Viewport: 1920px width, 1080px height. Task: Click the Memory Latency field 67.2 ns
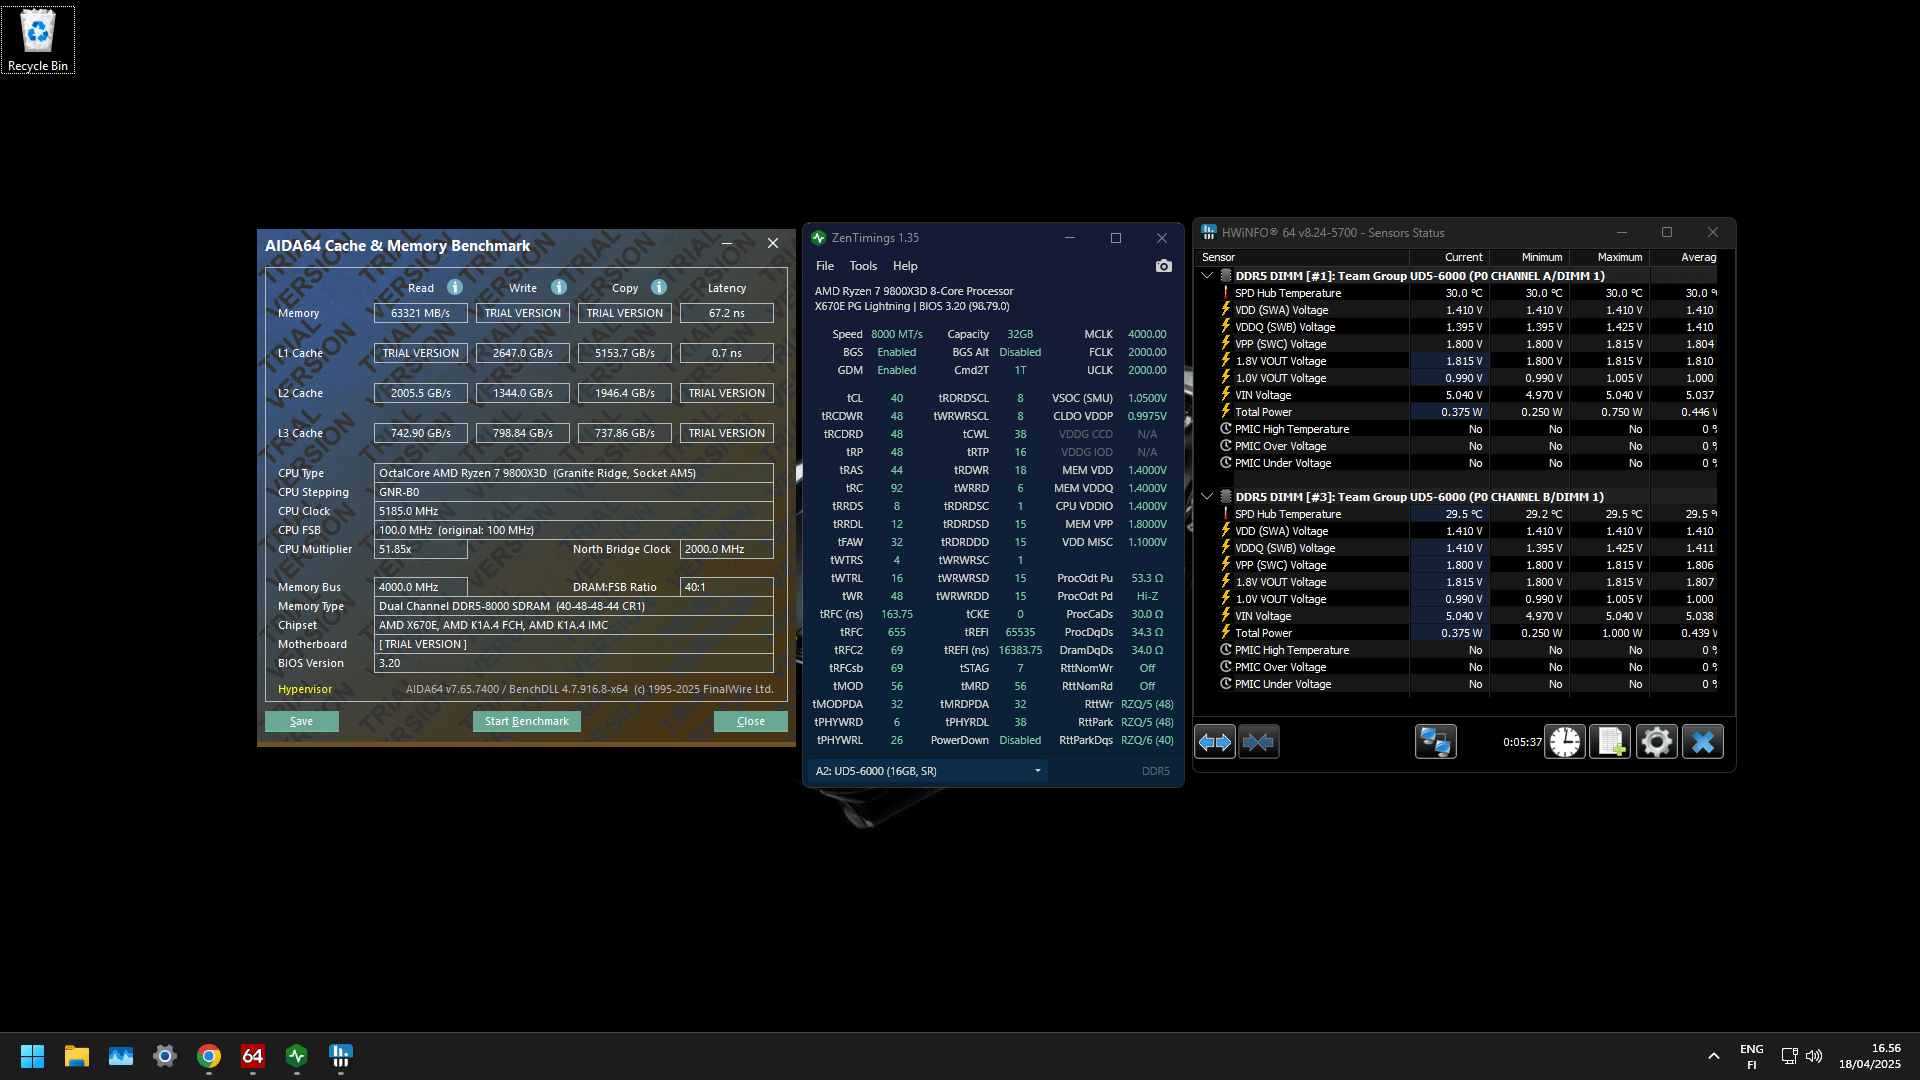click(x=727, y=313)
